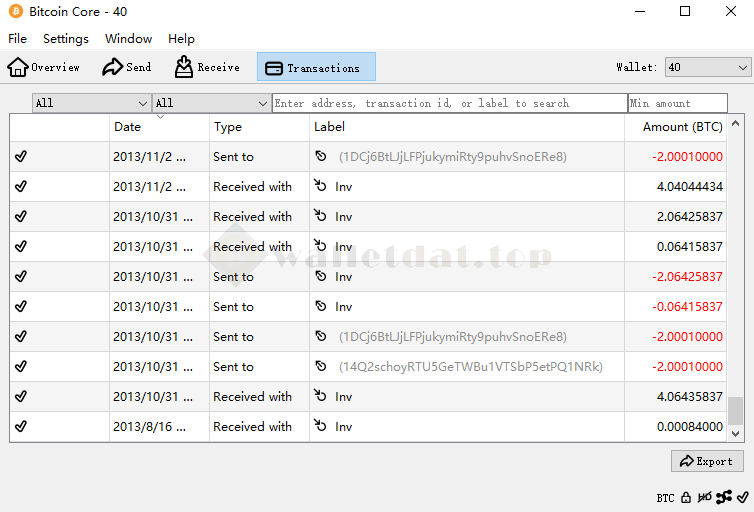Click sent icon for 14Q2schoy address row
754x512 pixels.
(x=320, y=366)
